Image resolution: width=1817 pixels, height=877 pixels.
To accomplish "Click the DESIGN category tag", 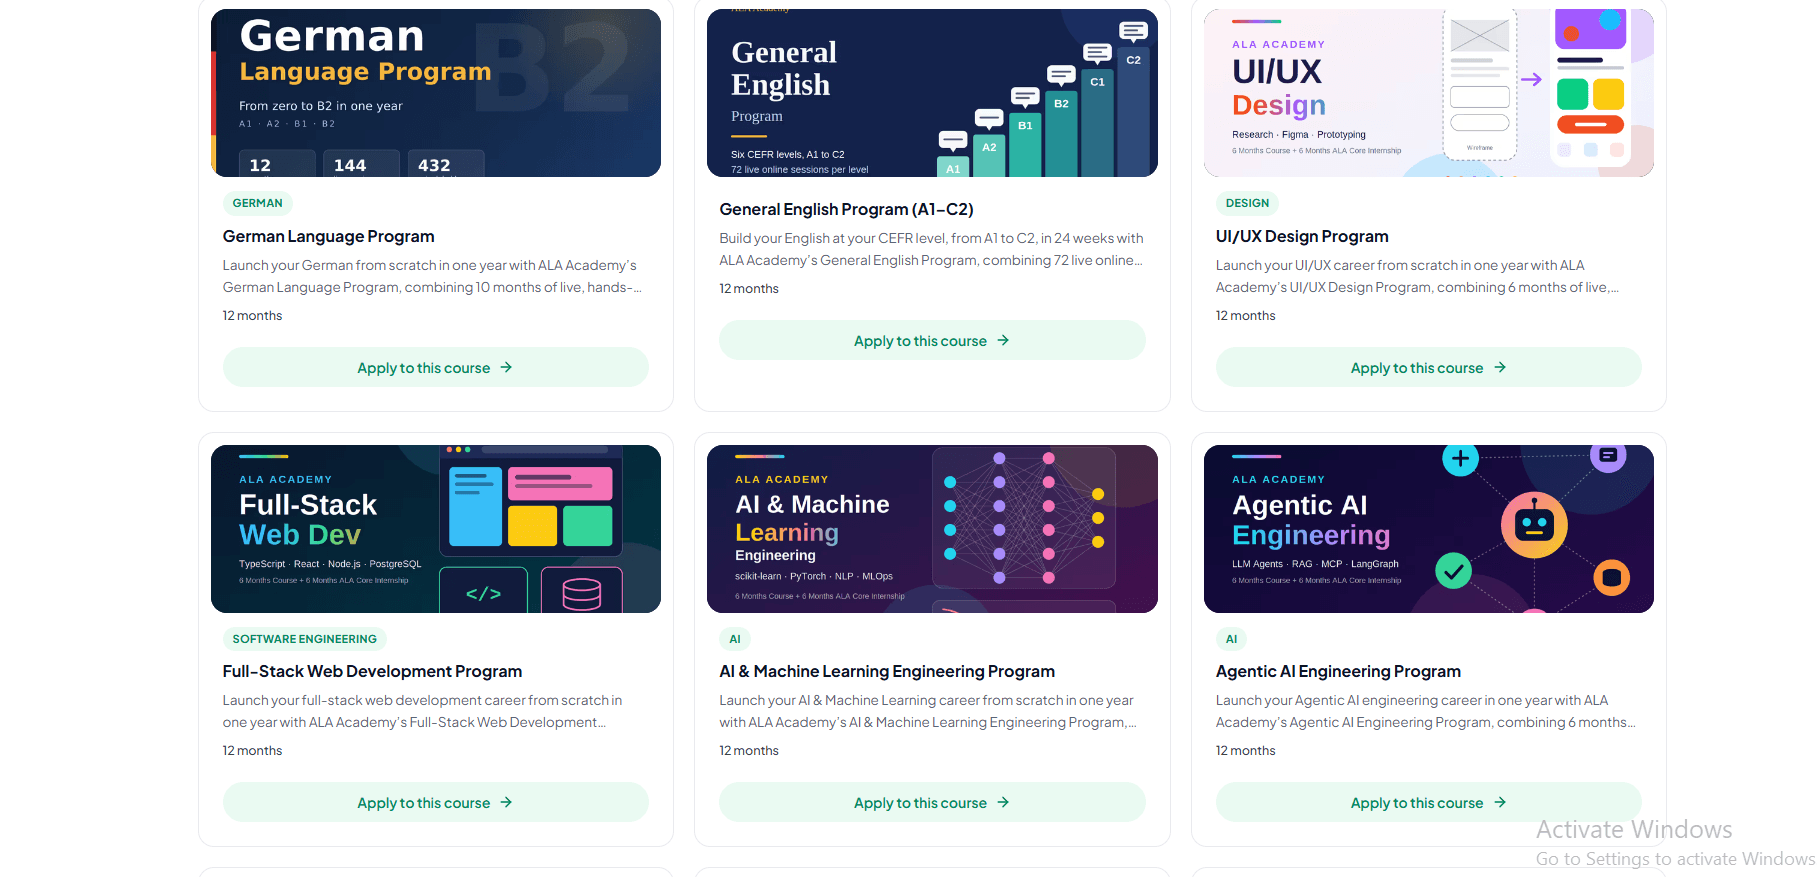I will (1247, 203).
